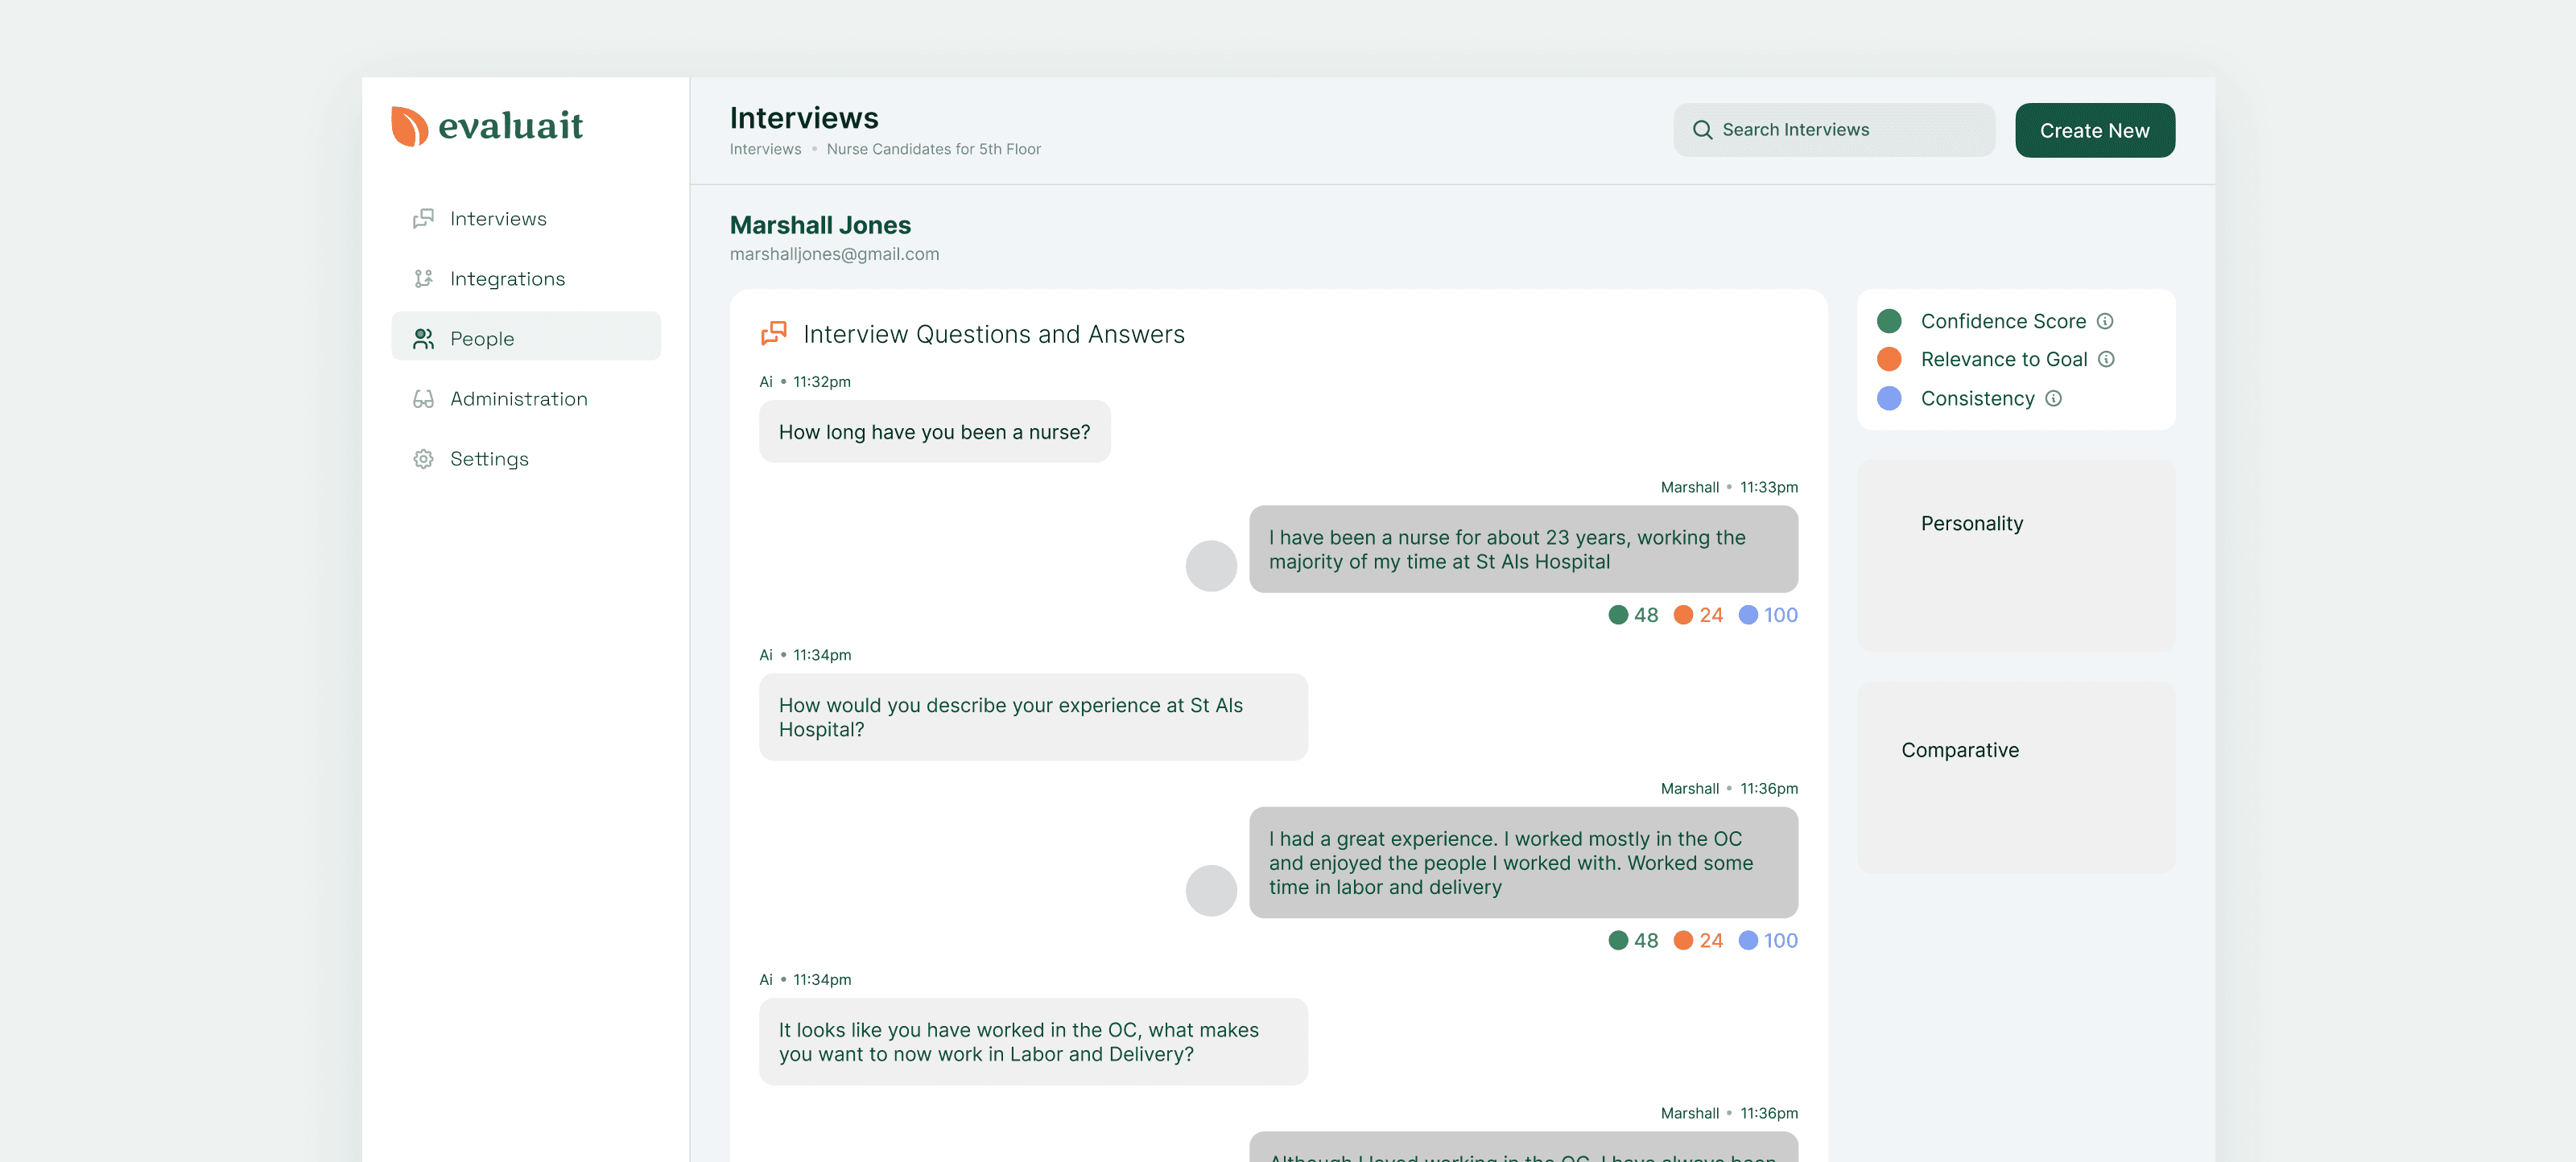Screen dimensions: 2576x1162
Task: Open the Administration menu item
Action: click(518, 399)
